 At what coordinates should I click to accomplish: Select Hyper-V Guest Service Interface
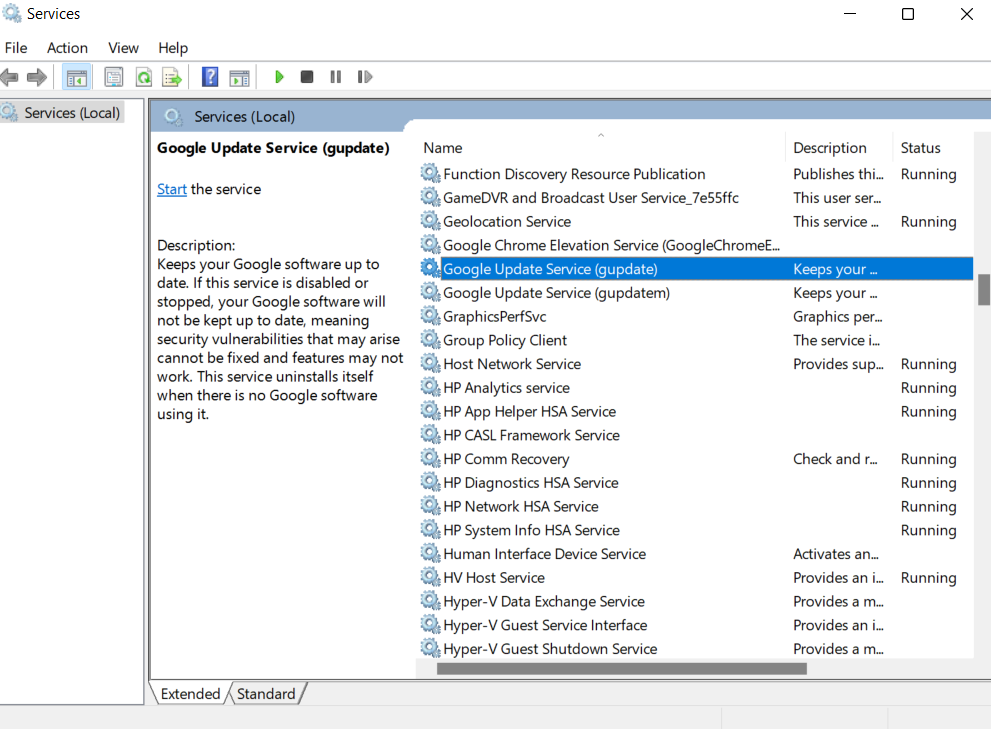tap(695, 625)
